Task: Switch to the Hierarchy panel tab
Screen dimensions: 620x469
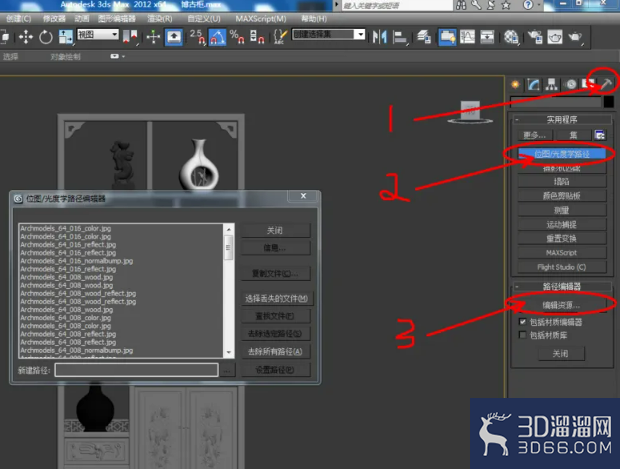Action: [552, 84]
